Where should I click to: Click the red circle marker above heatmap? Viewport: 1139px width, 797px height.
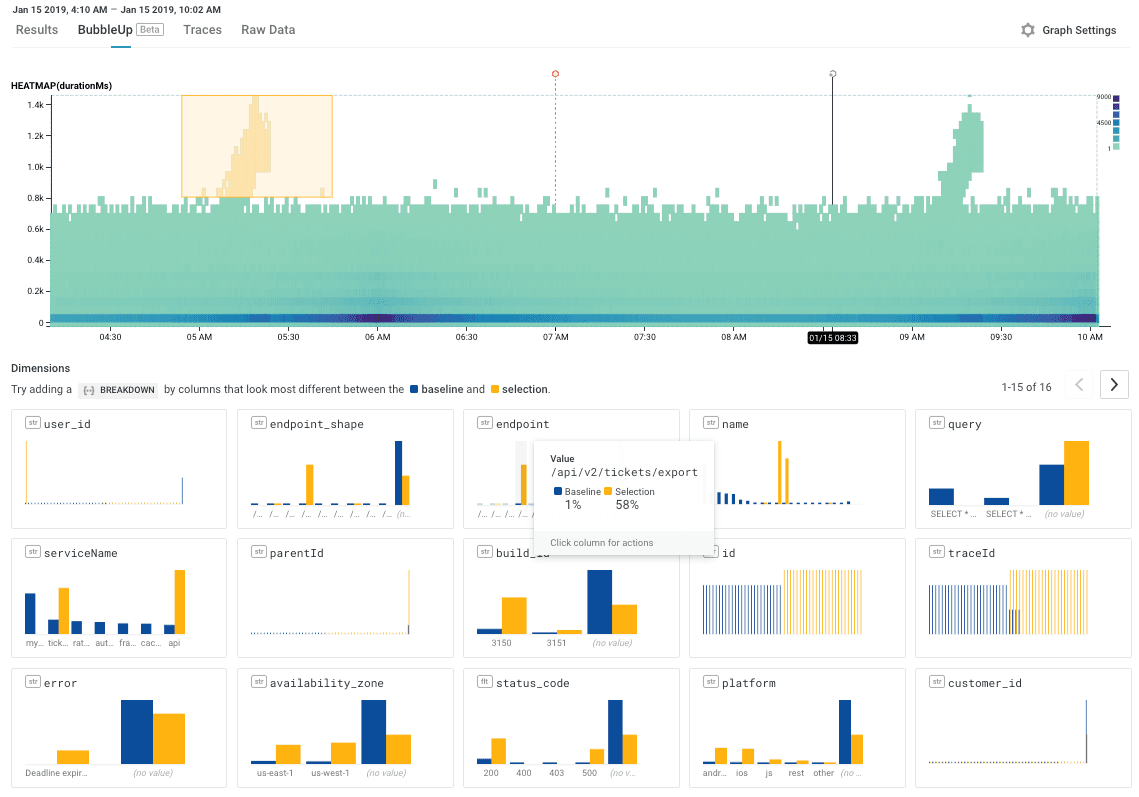coord(555,74)
